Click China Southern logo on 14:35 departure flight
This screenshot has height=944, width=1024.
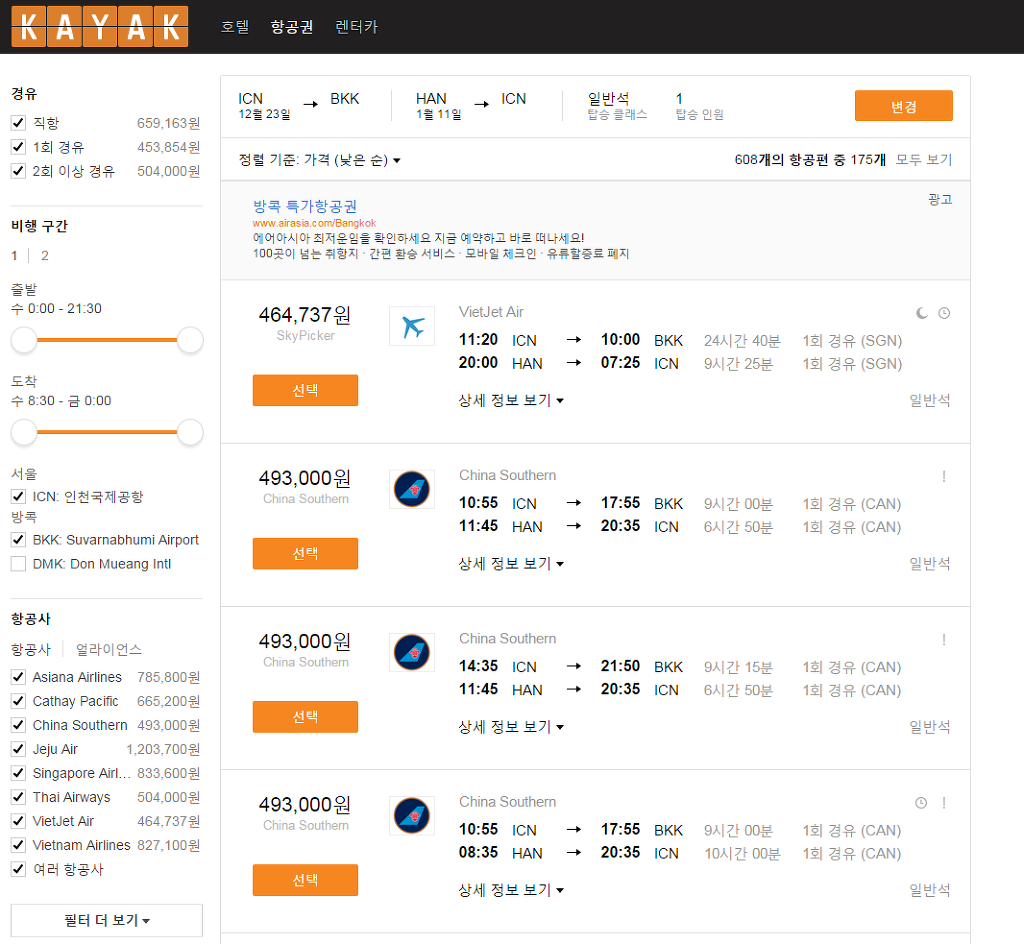click(412, 652)
